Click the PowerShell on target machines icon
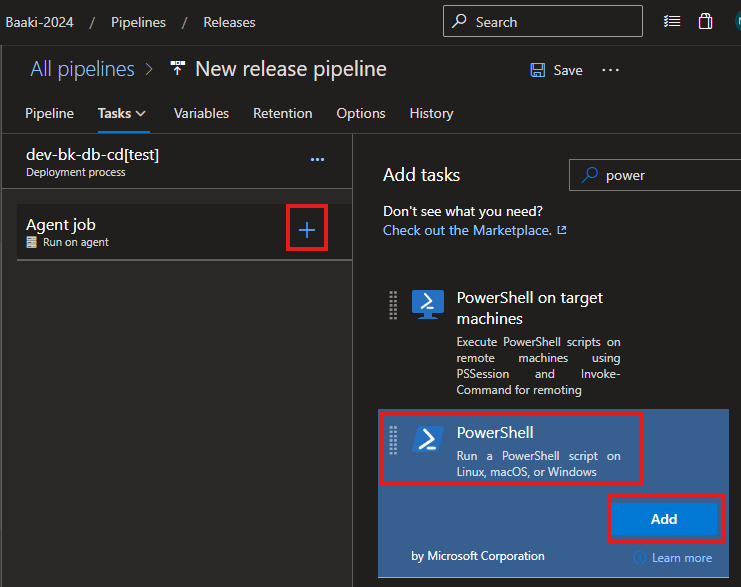The image size is (741, 587). click(x=428, y=304)
